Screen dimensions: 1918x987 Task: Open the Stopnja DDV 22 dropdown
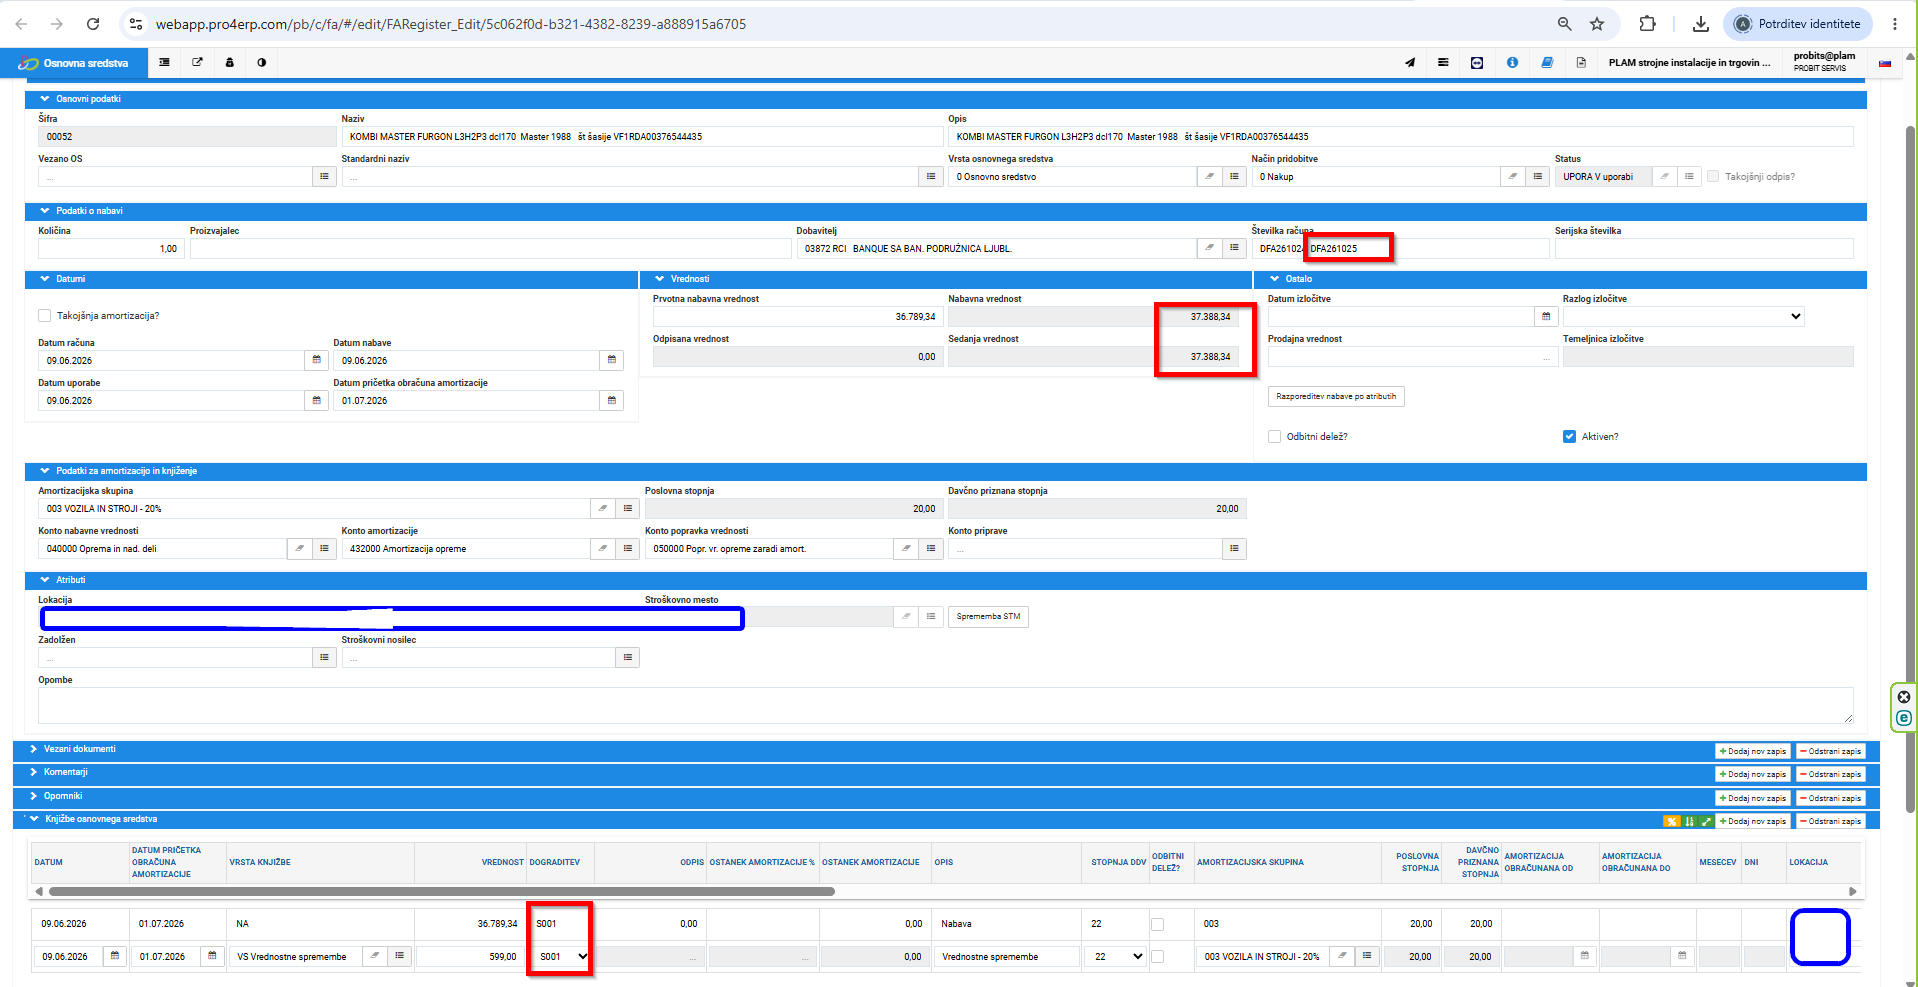coord(1117,957)
